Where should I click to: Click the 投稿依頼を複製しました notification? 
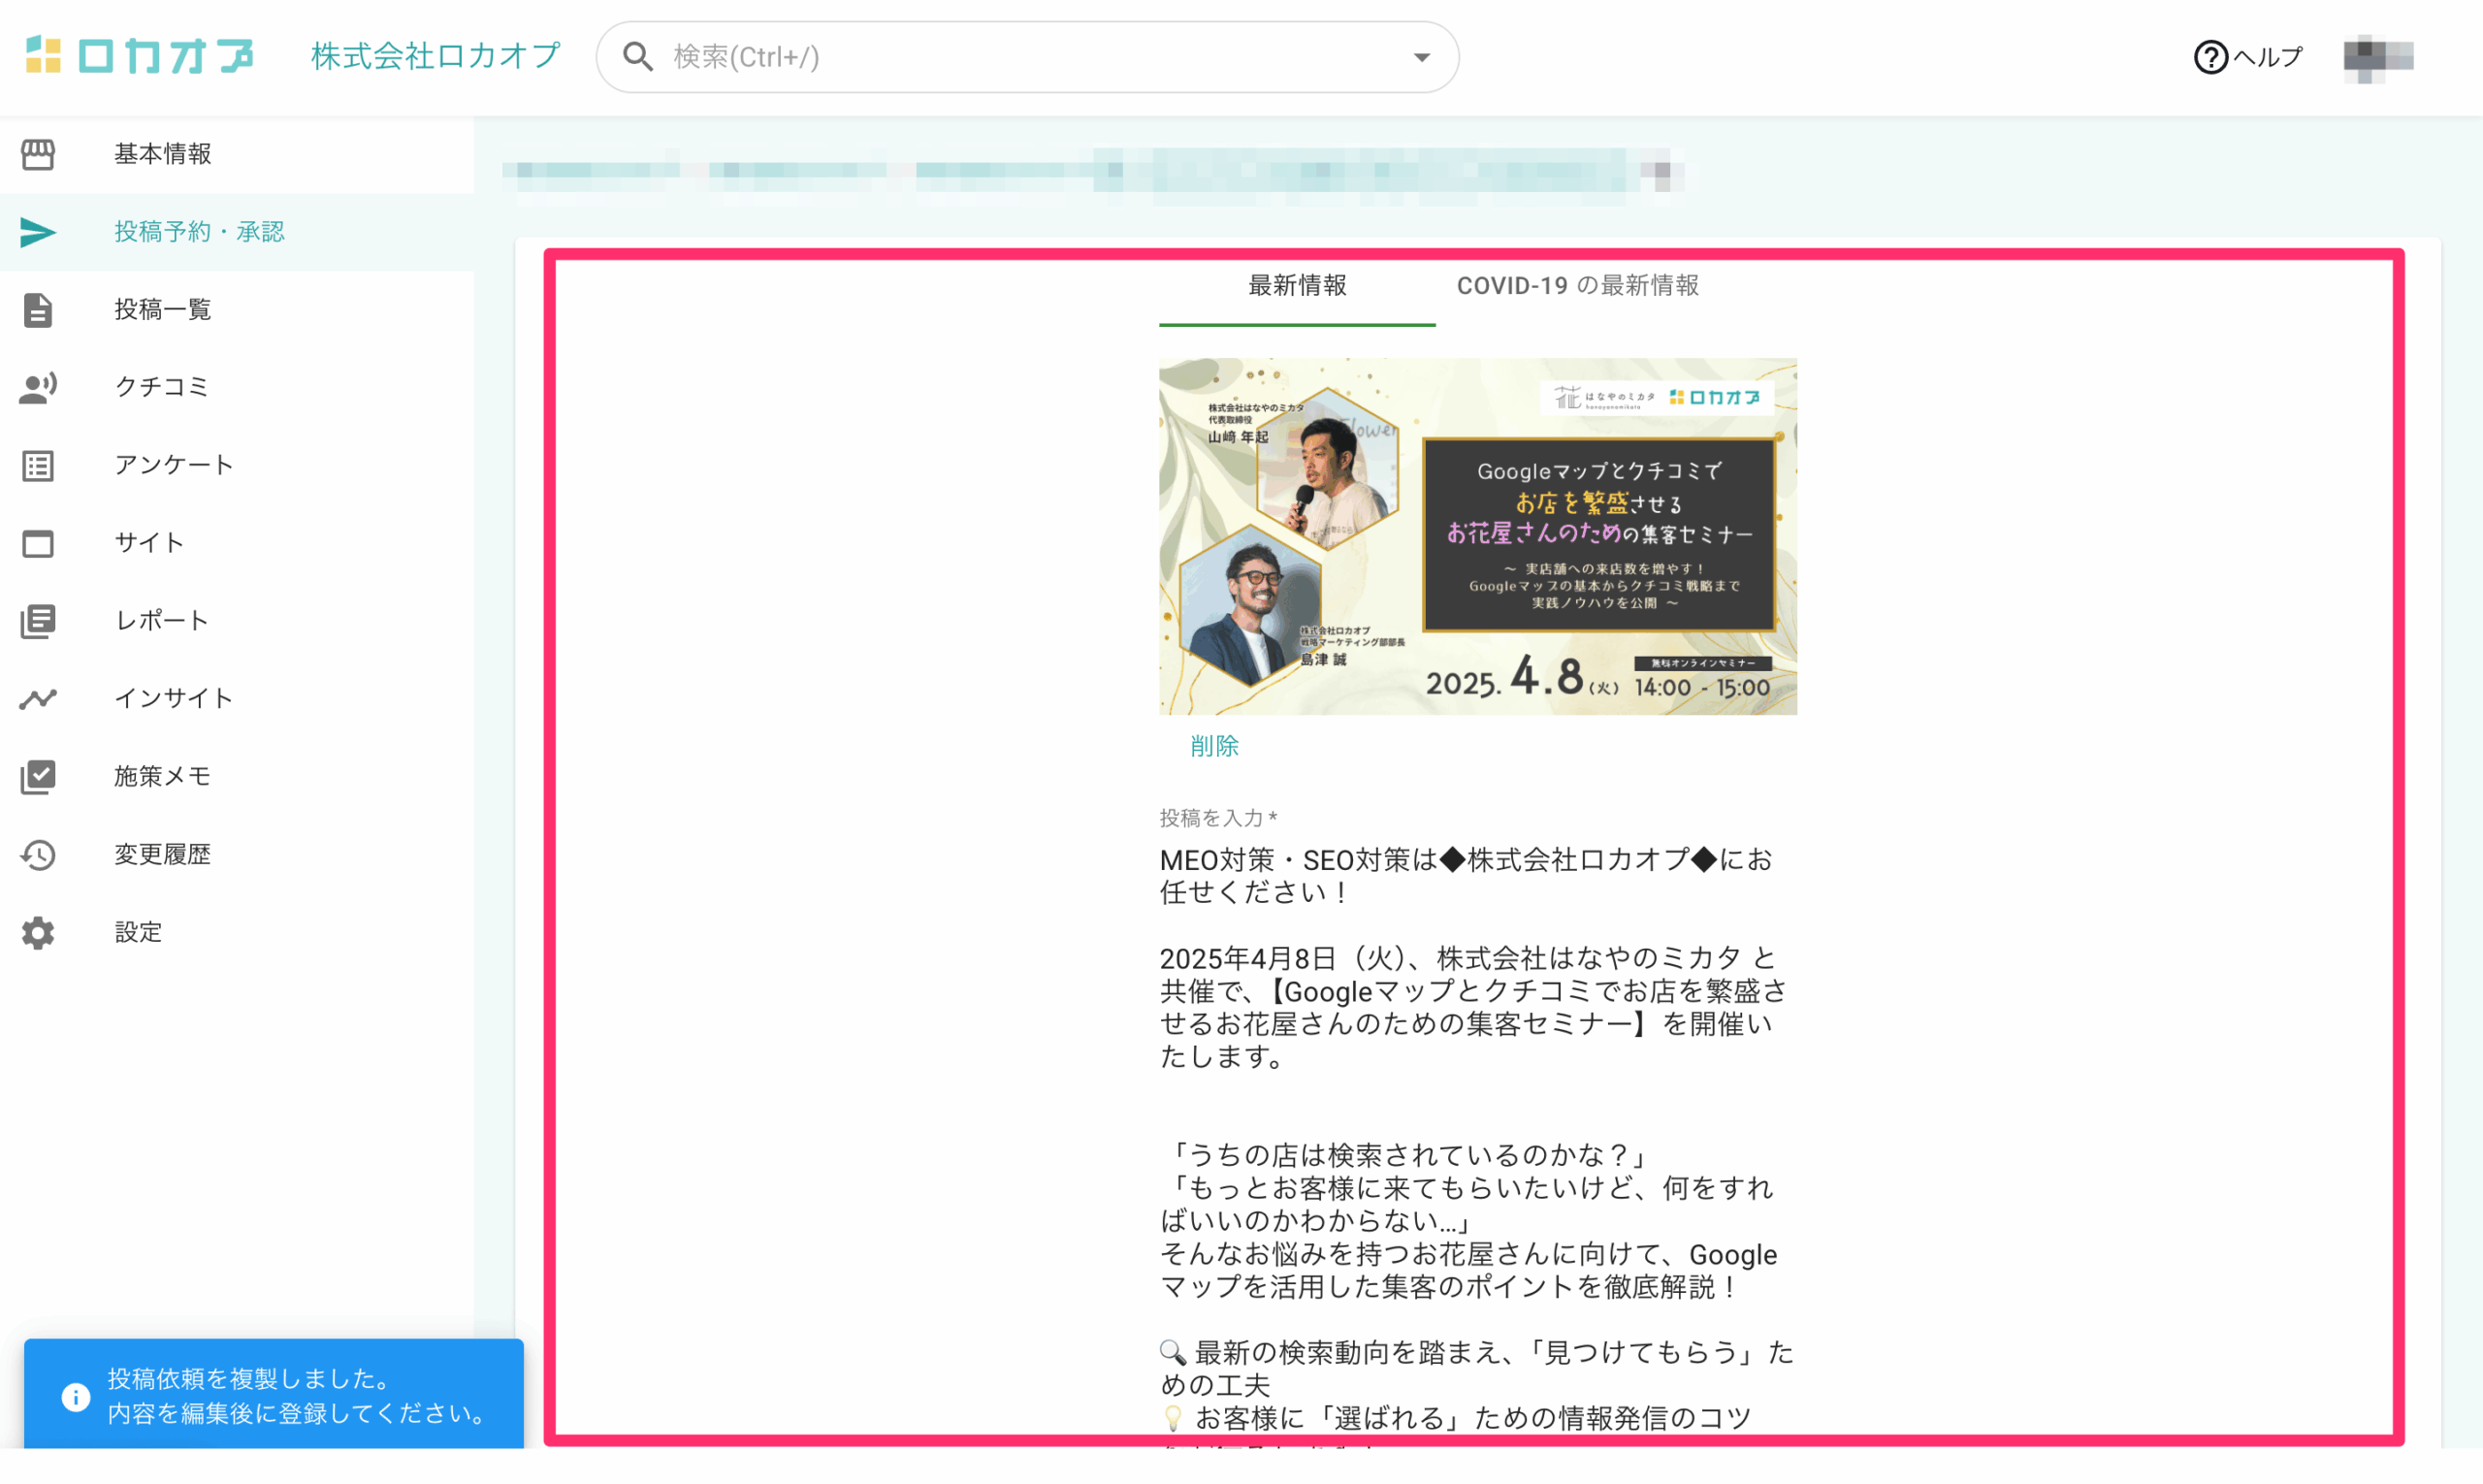tap(274, 1396)
